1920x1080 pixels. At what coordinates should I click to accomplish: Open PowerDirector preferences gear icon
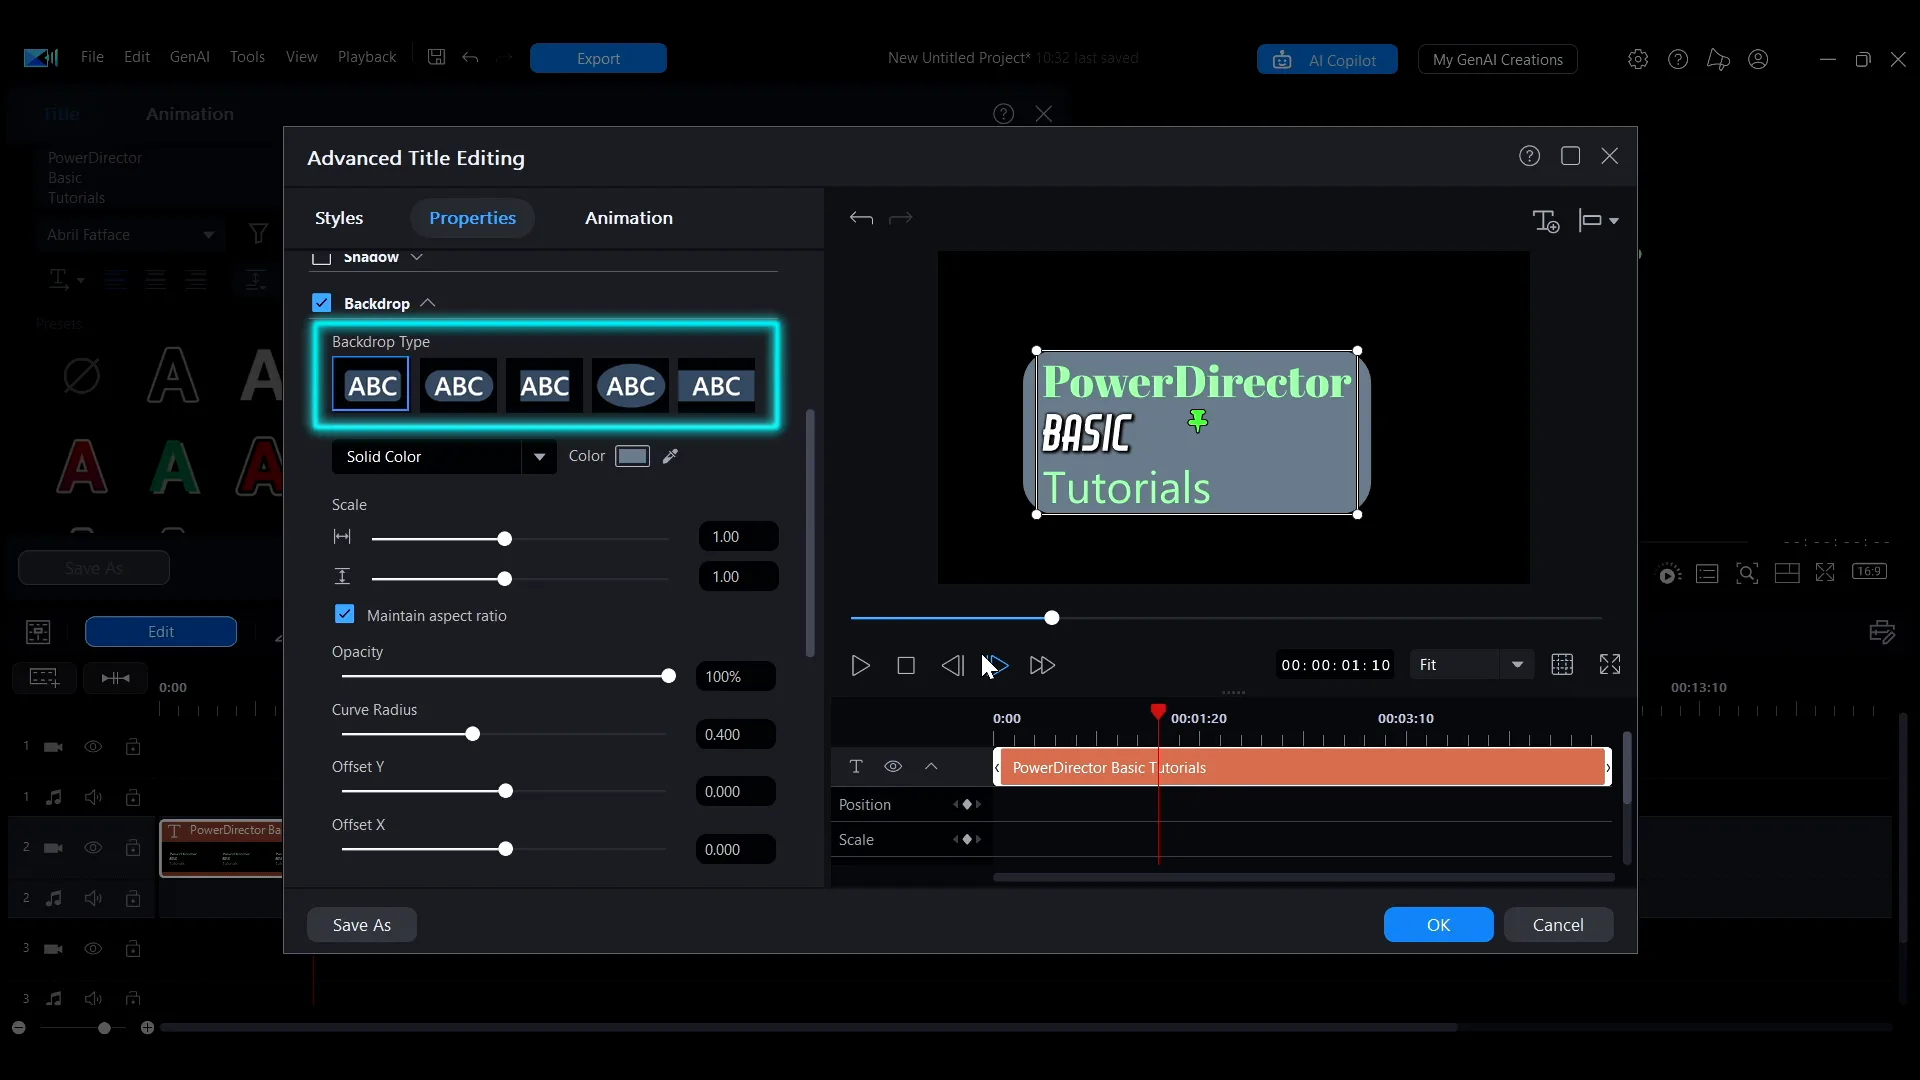(x=1637, y=59)
